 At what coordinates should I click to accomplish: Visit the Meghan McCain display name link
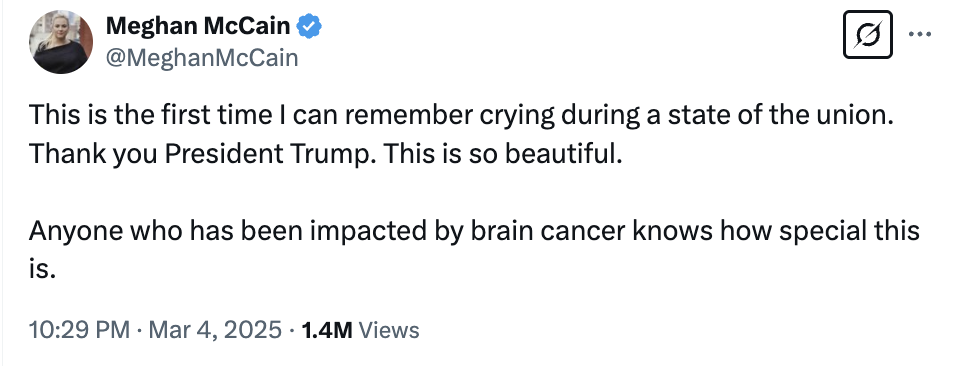tap(198, 26)
